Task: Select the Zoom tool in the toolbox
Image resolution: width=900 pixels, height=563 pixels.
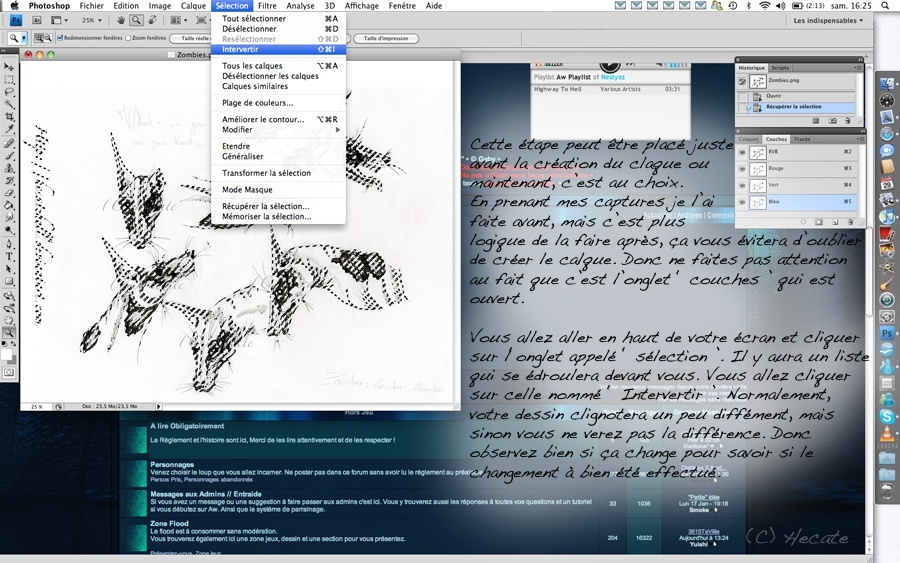Action: (9, 333)
